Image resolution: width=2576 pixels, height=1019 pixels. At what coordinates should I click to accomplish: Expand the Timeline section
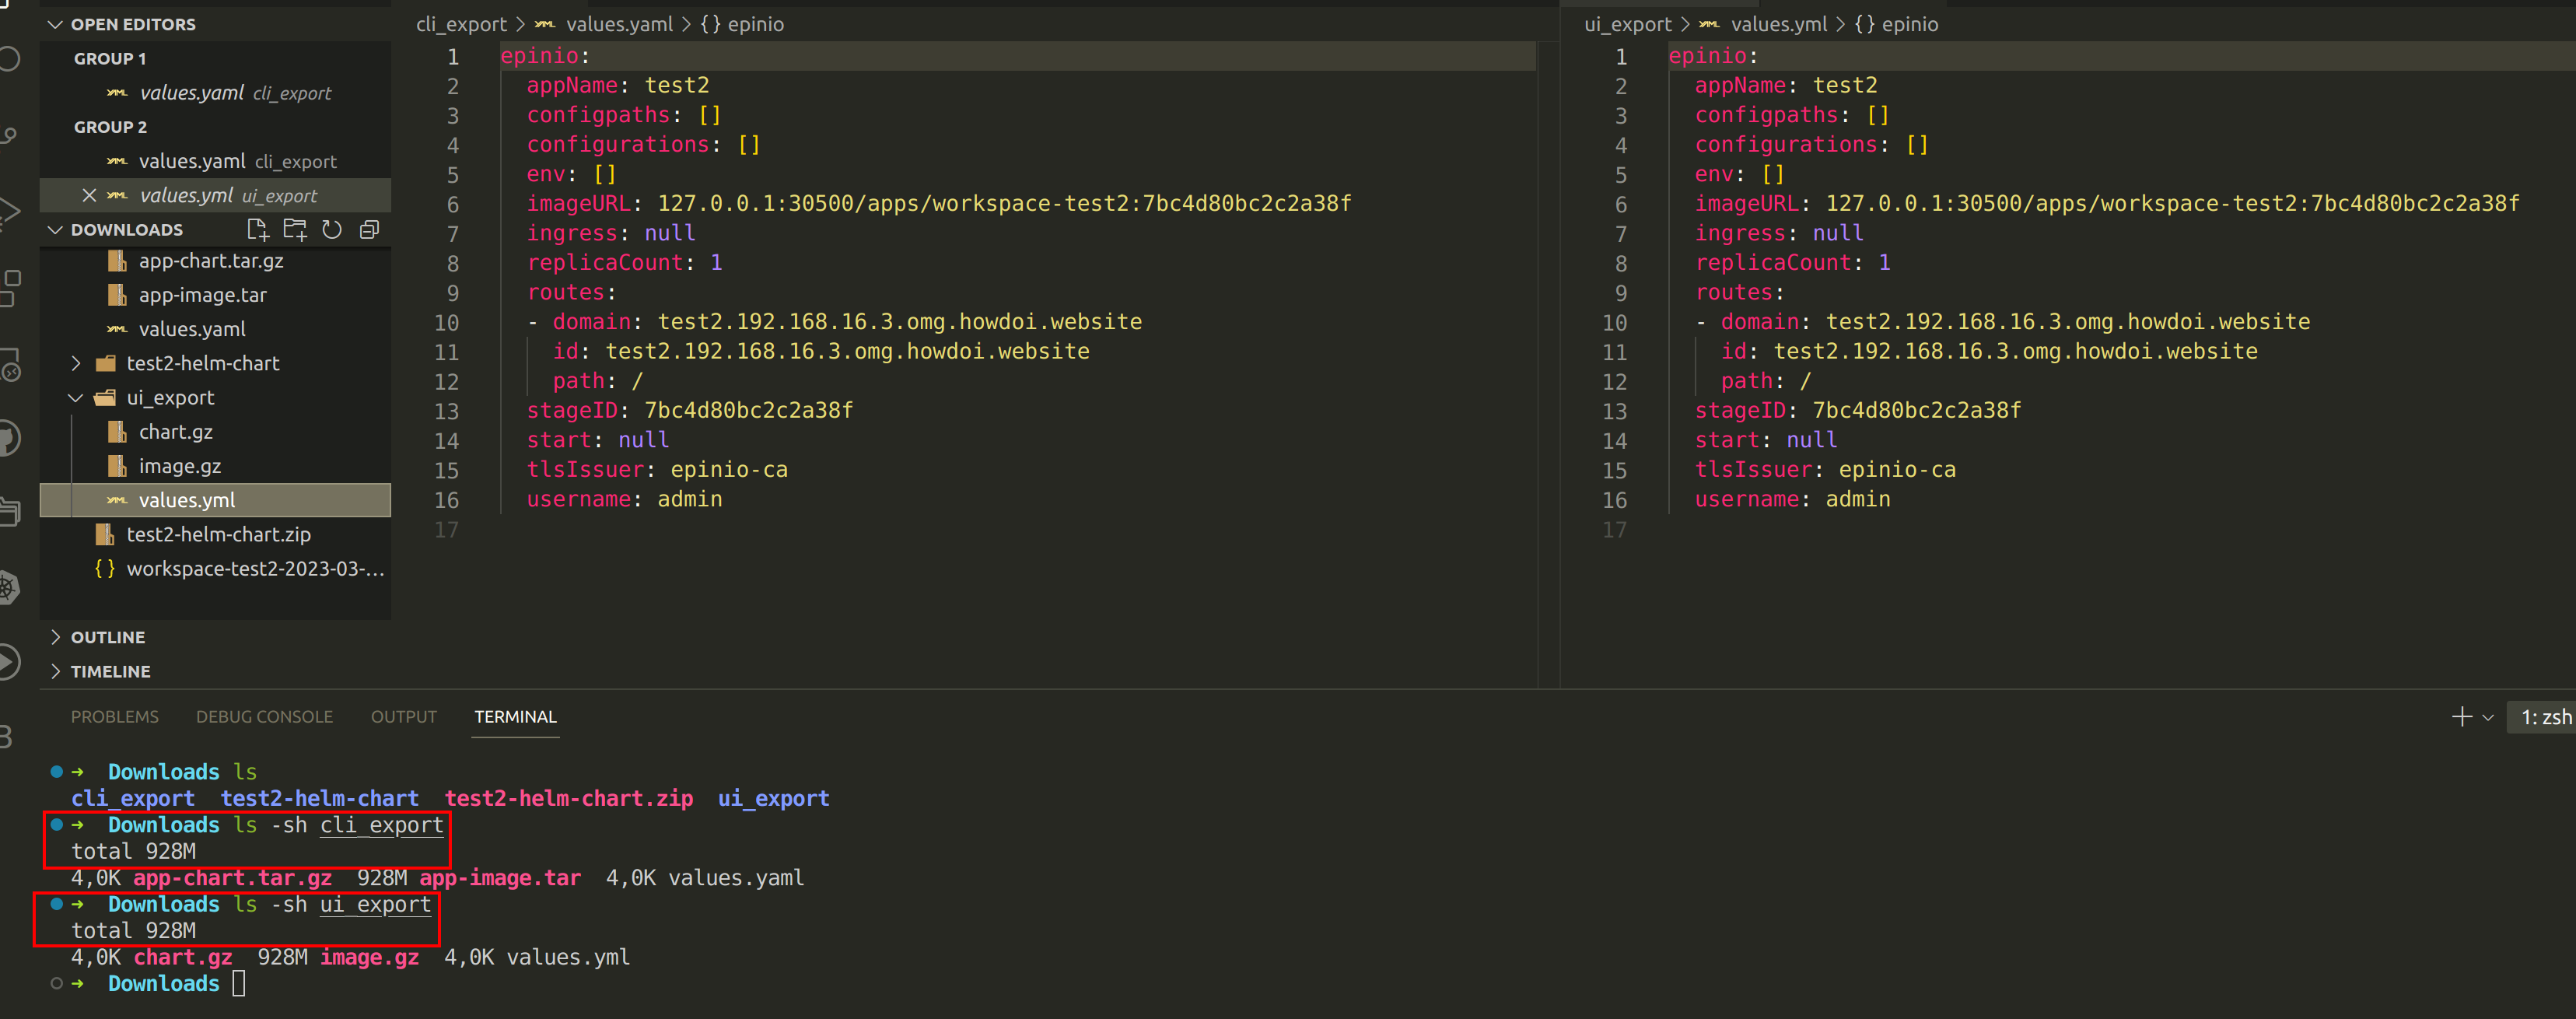(55, 671)
